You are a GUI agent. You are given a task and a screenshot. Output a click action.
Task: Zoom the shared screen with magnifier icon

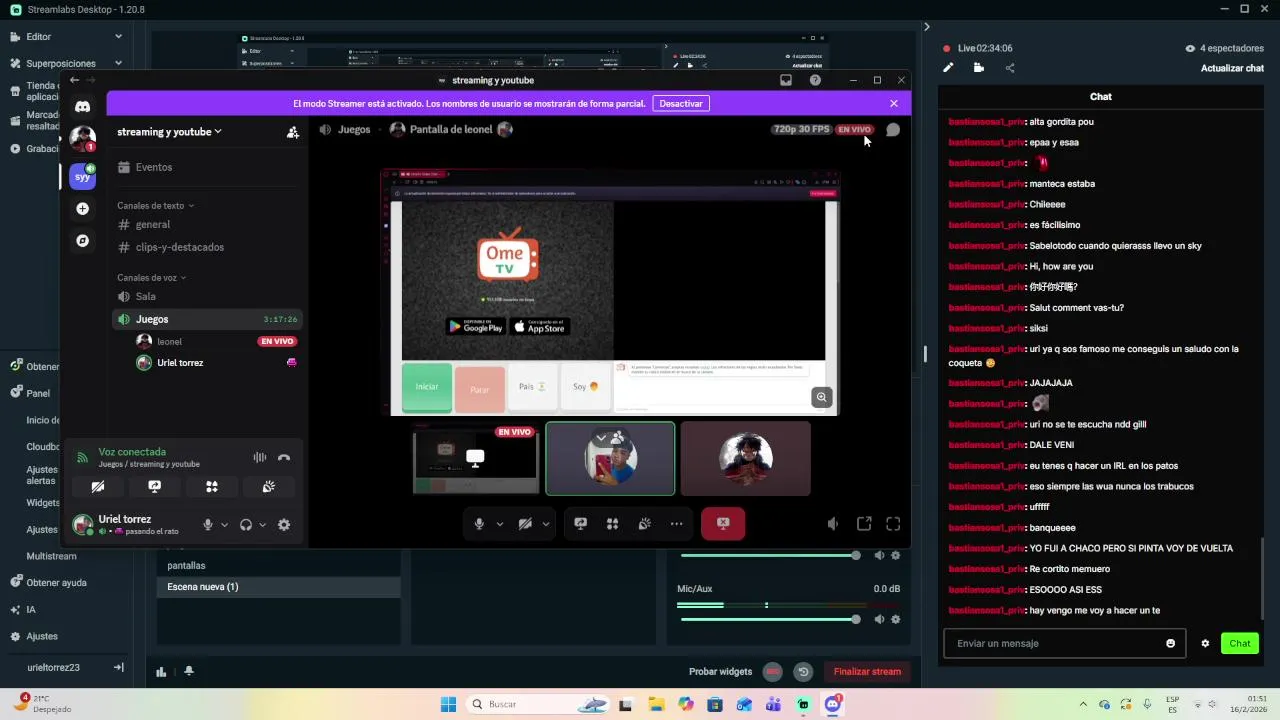tap(821, 397)
